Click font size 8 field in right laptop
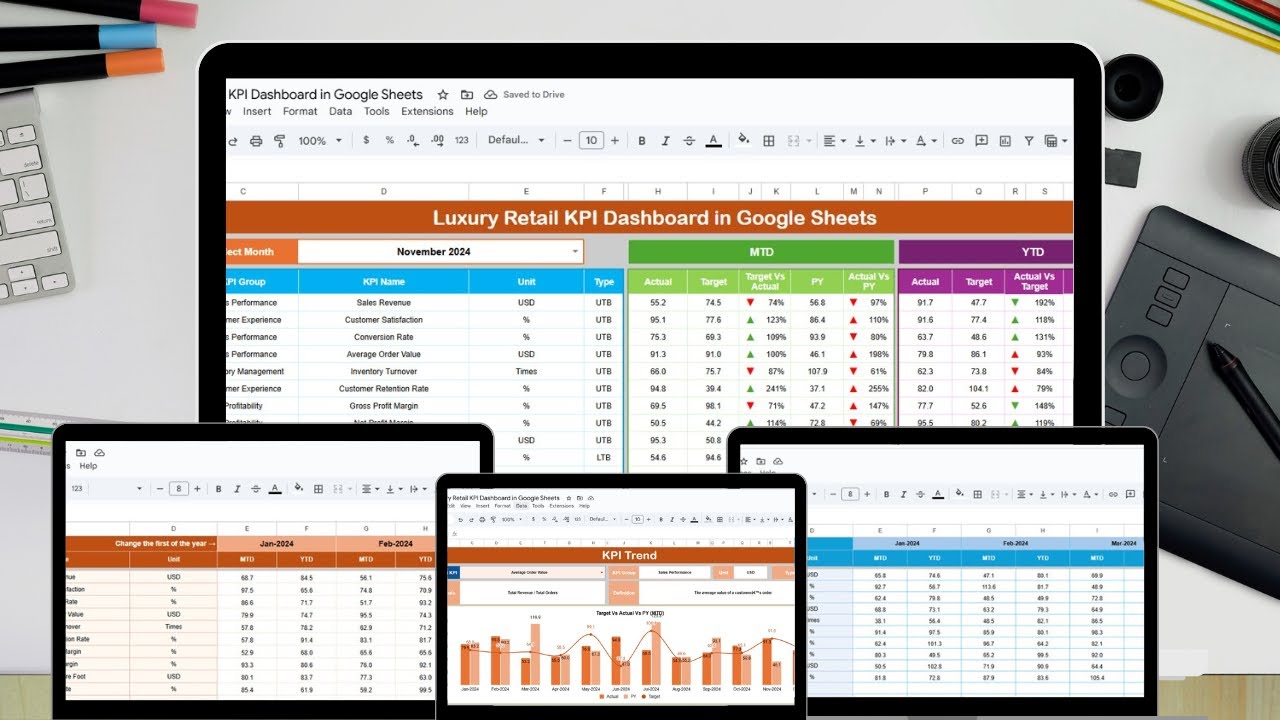1280x720 pixels. [849, 494]
